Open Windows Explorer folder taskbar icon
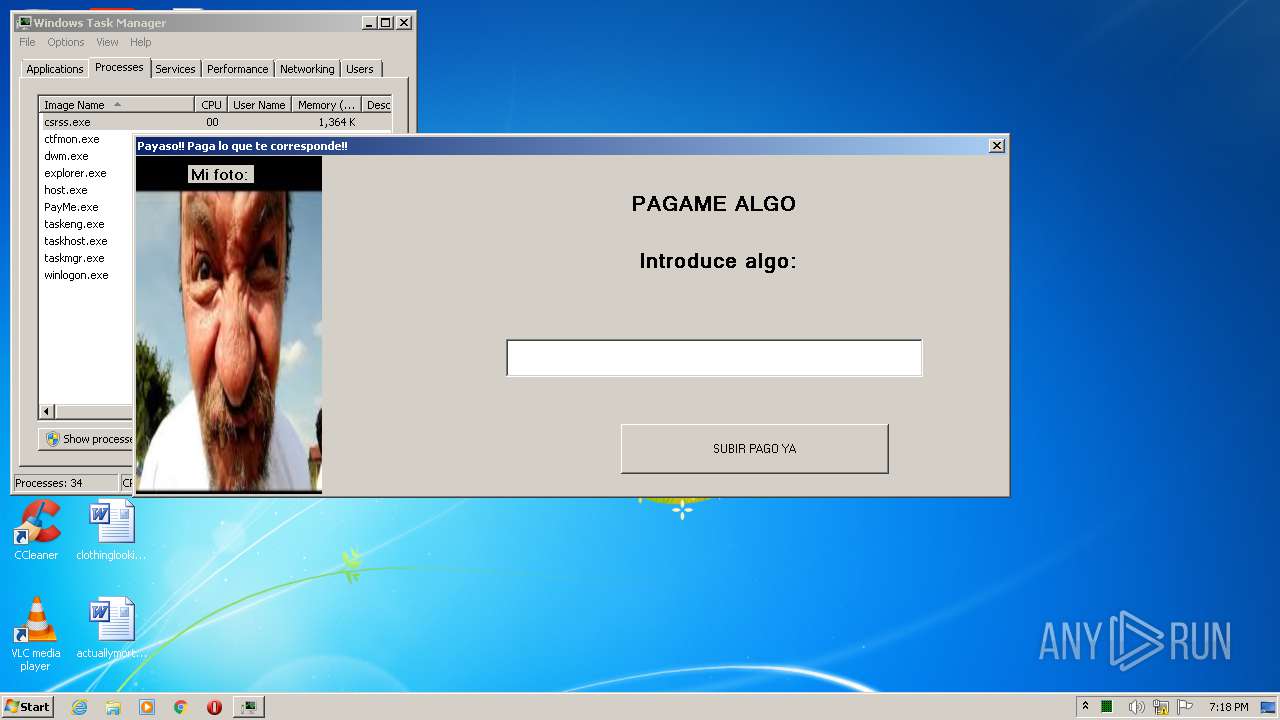 coord(113,707)
